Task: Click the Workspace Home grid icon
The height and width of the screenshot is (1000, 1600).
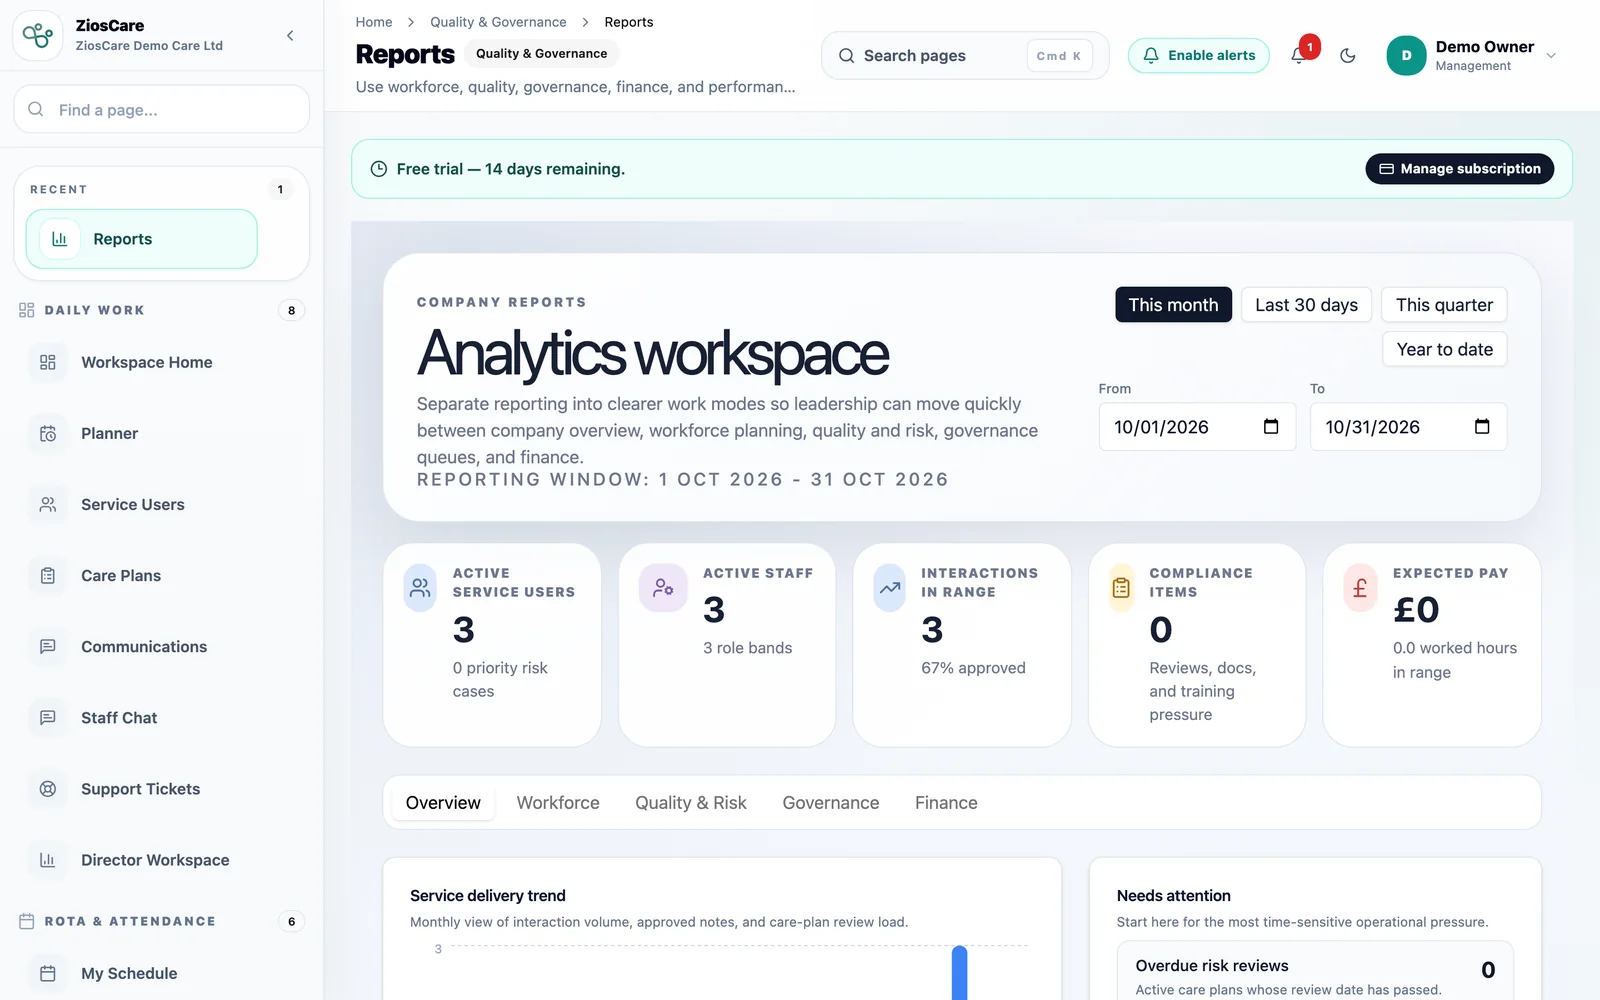Action: click(x=48, y=362)
